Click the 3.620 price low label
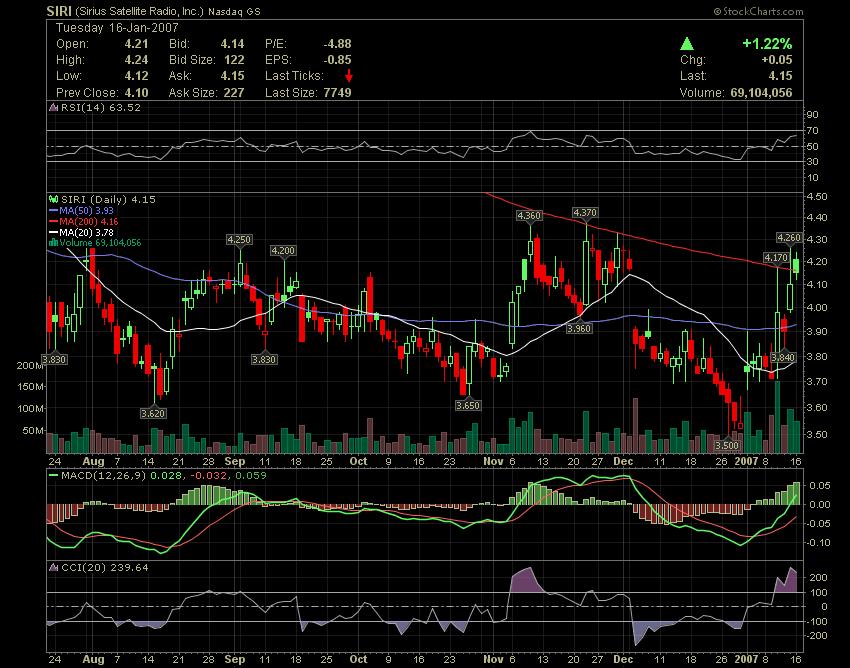 [153, 414]
